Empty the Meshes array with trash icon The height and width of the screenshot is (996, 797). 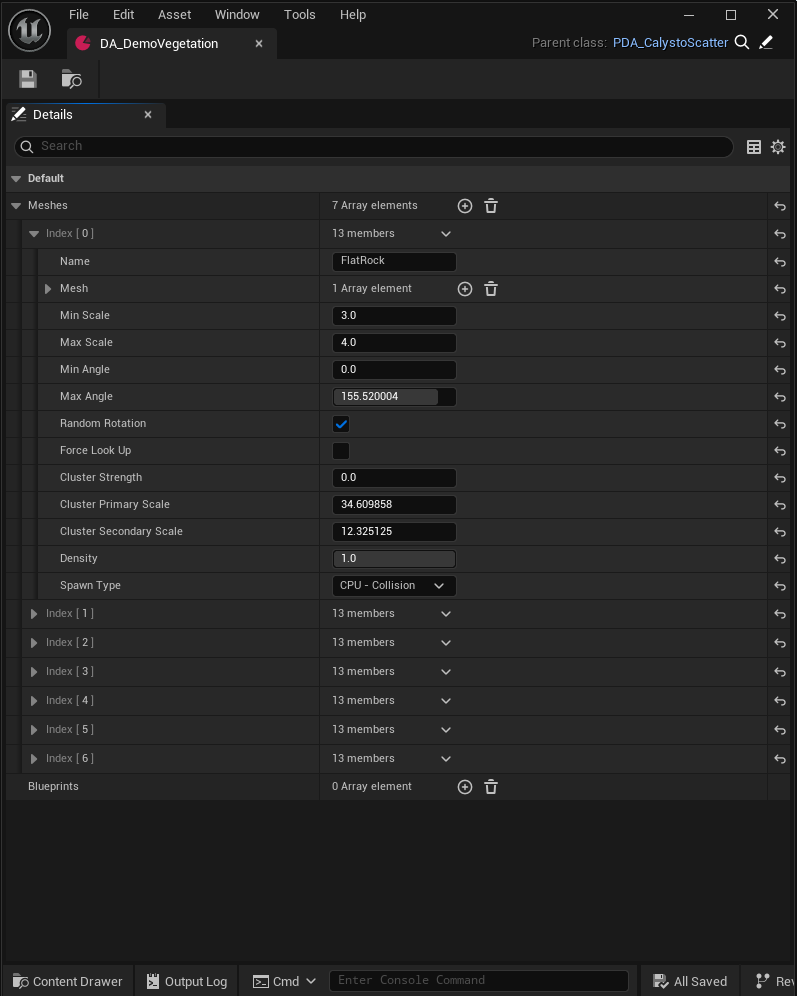click(x=491, y=206)
